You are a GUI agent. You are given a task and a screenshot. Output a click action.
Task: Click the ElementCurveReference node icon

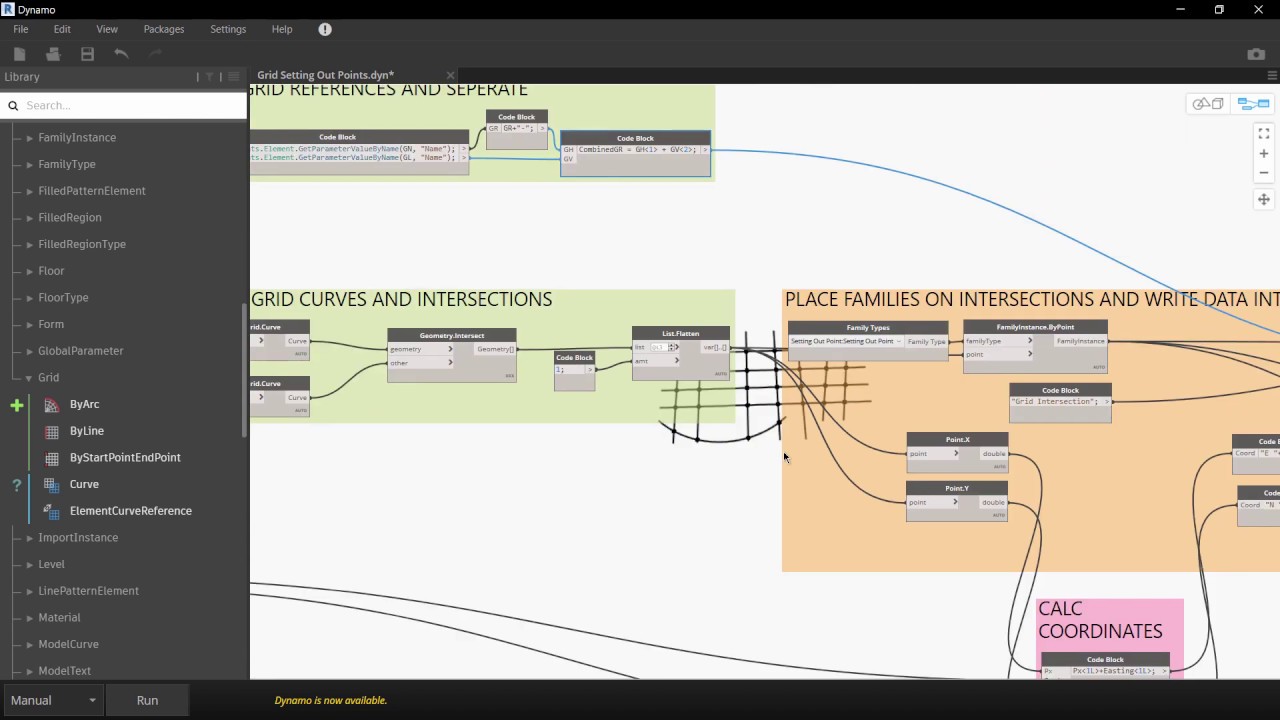(x=51, y=511)
